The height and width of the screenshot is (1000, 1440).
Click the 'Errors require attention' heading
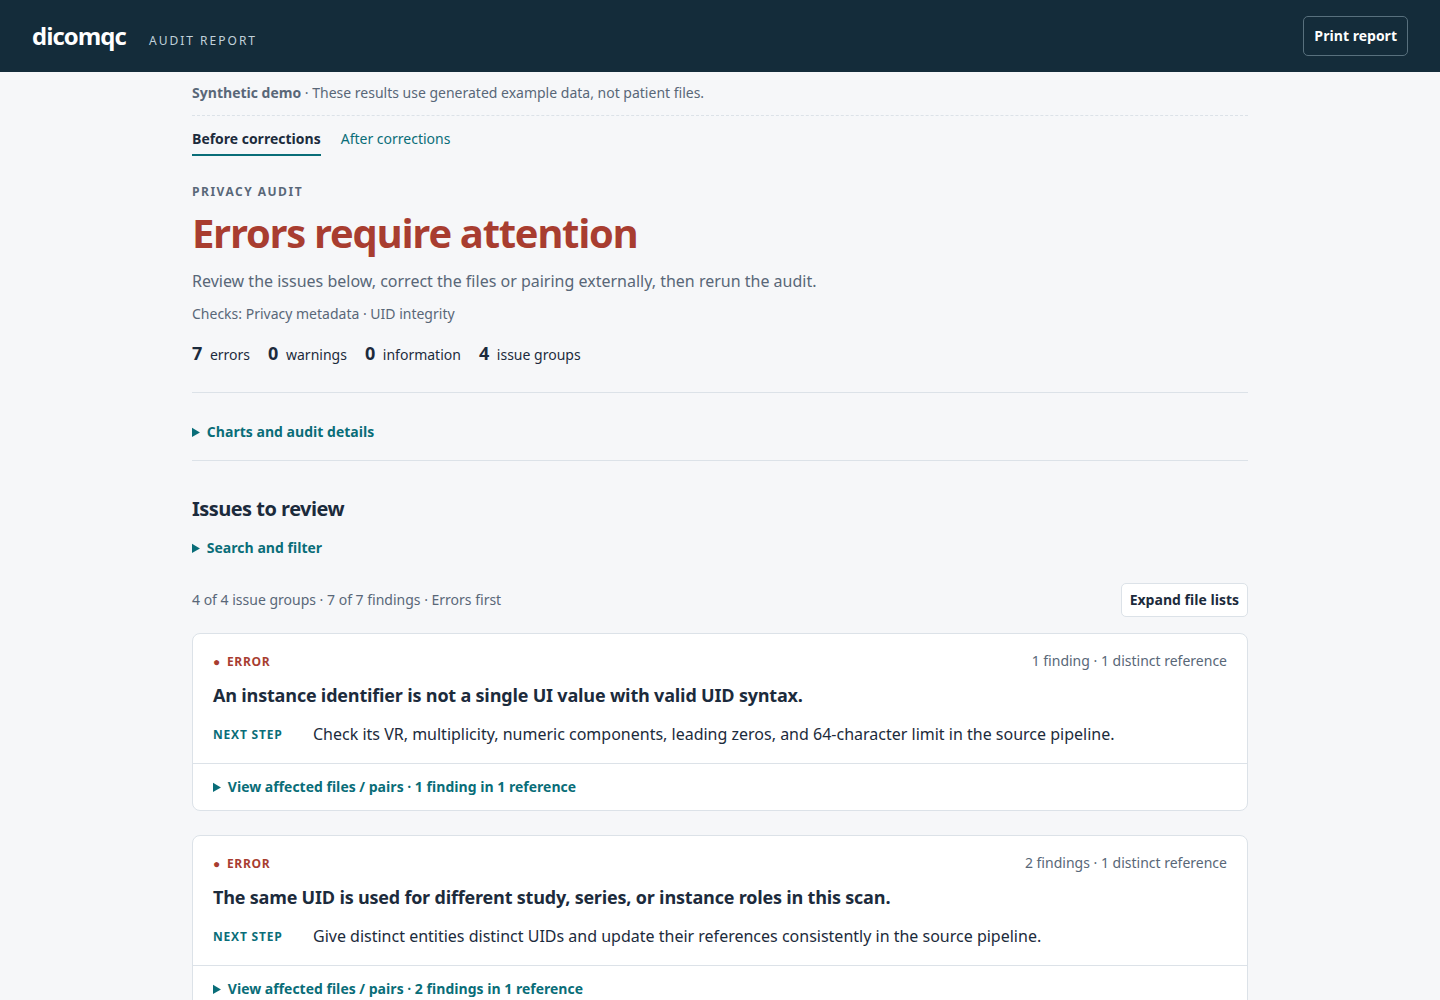tap(415, 234)
